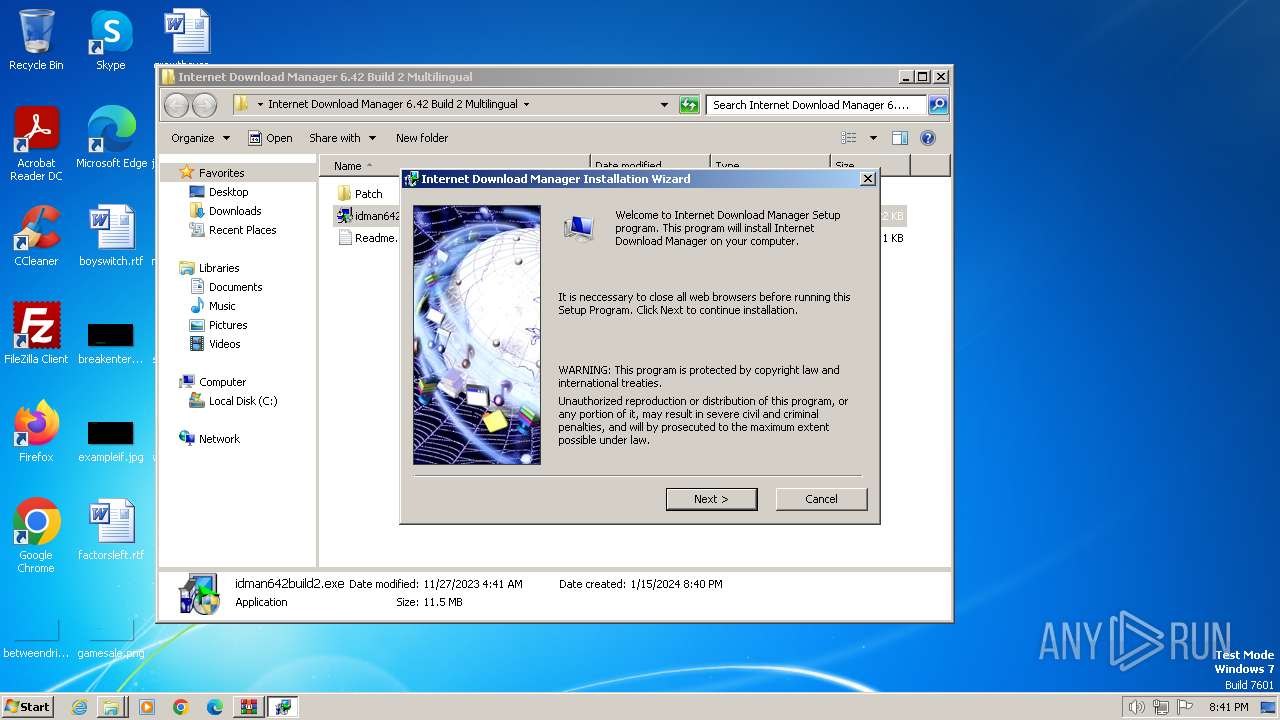Click IDM installer taskbar button
Image resolution: width=1280 pixels, height=720 pixels.
tap(283, 707)
